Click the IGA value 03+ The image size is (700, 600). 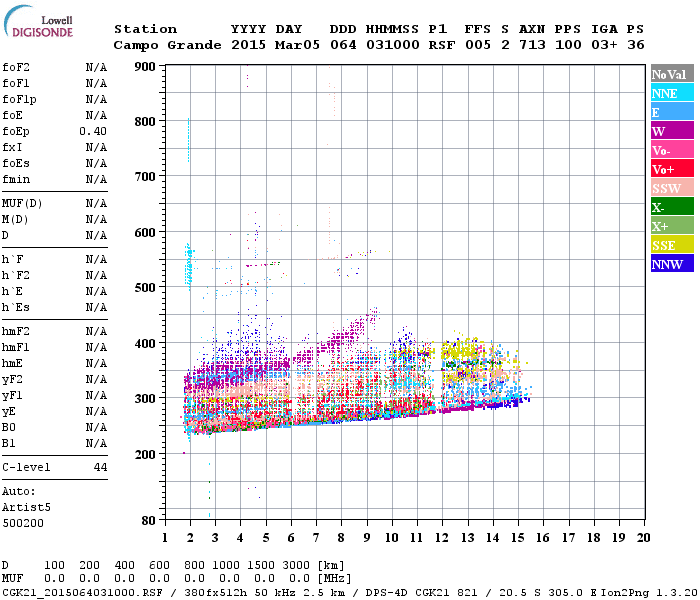pyautogui.click(x=604, y=45)
